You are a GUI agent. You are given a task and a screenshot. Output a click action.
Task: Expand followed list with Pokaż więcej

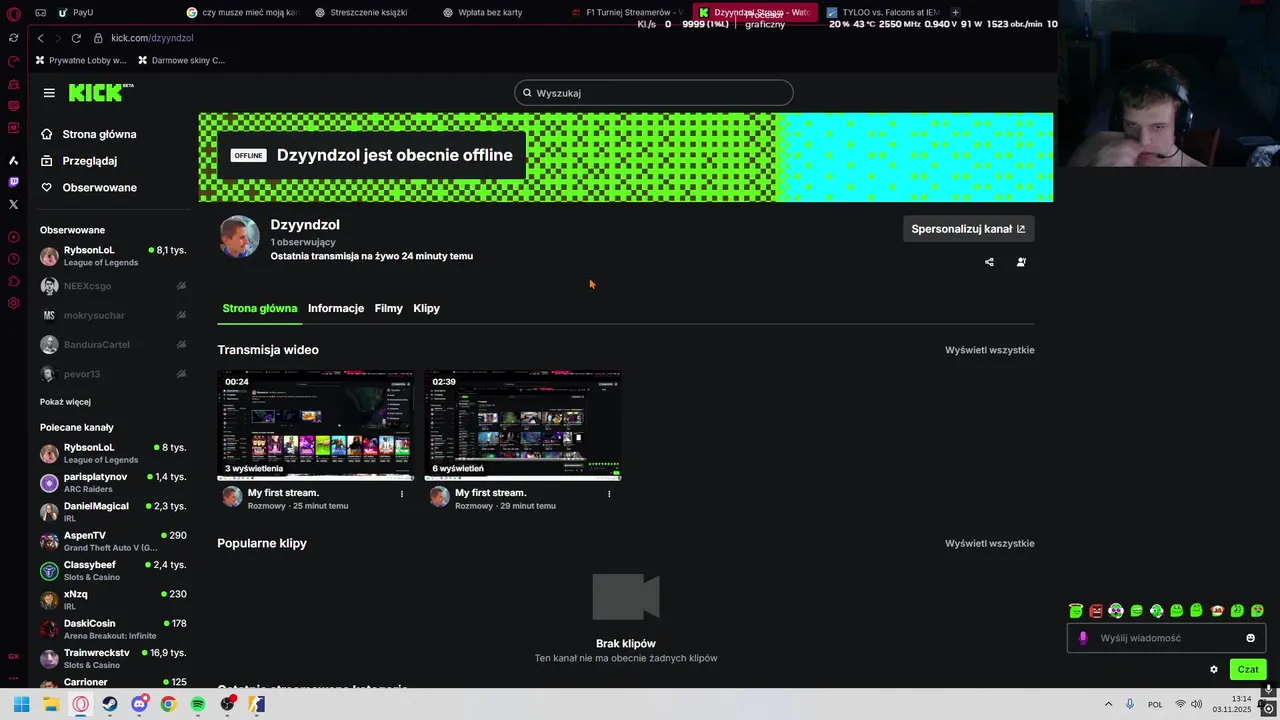[x=65, y=402]
